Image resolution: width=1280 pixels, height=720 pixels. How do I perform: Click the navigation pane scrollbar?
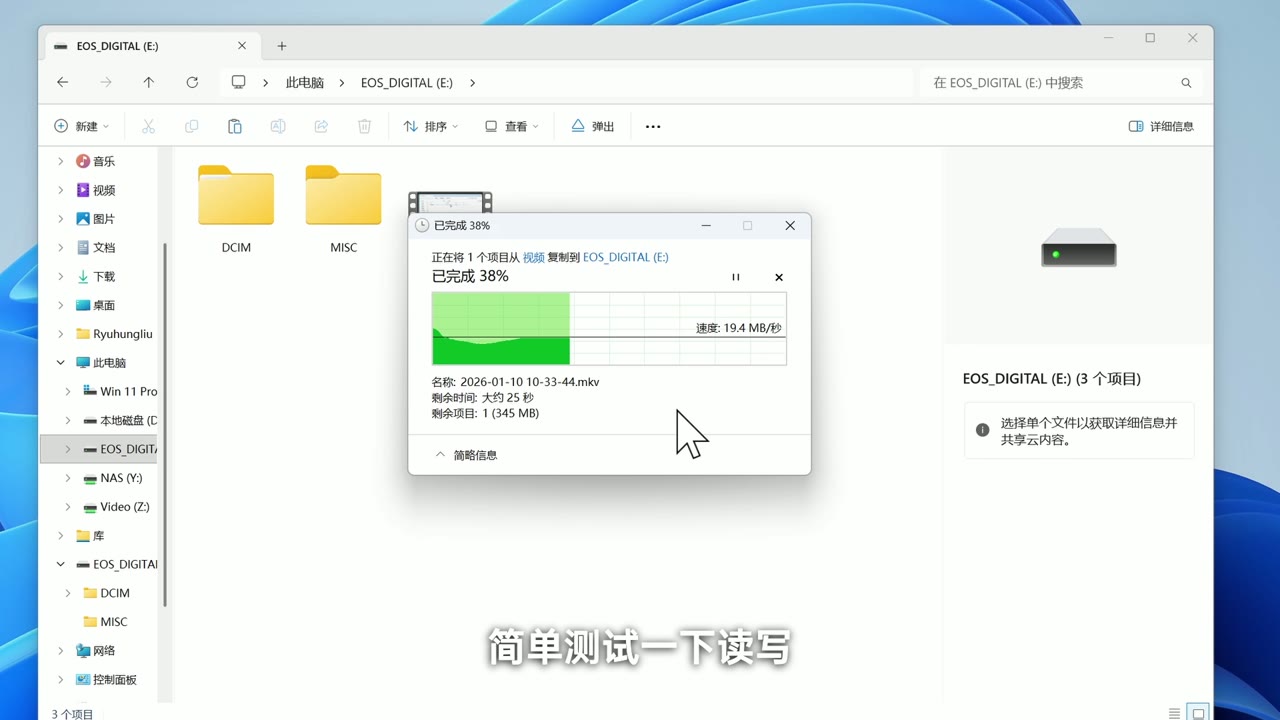[165, 425]
